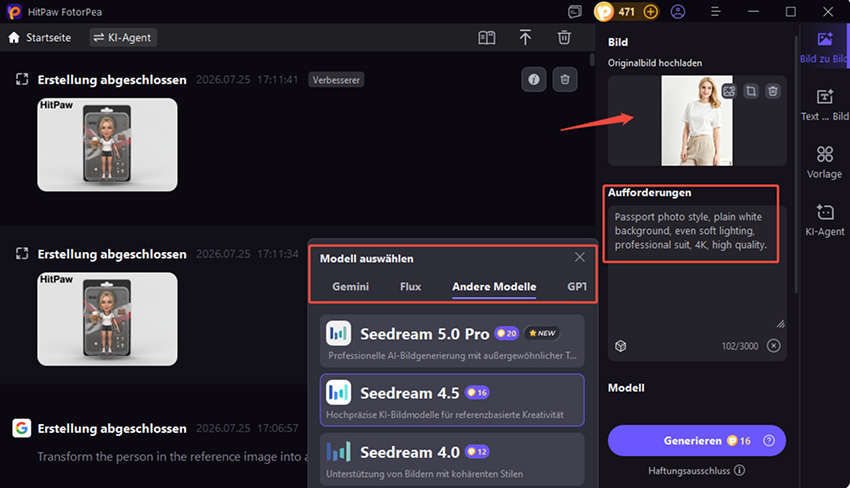Choose the Seedream 4.5 model
Screen dimensions: 850x488
pyautogui.click(x=452, y=400)
